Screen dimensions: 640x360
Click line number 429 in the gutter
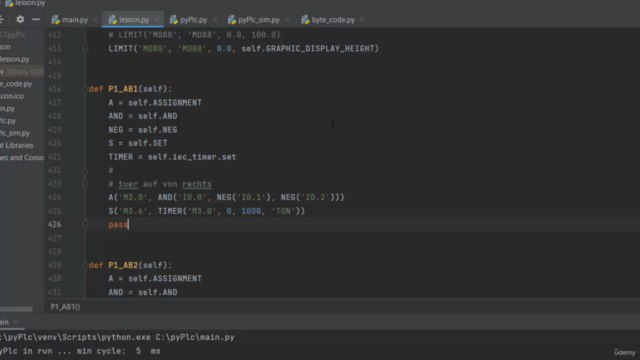click(x=54, y=265)
